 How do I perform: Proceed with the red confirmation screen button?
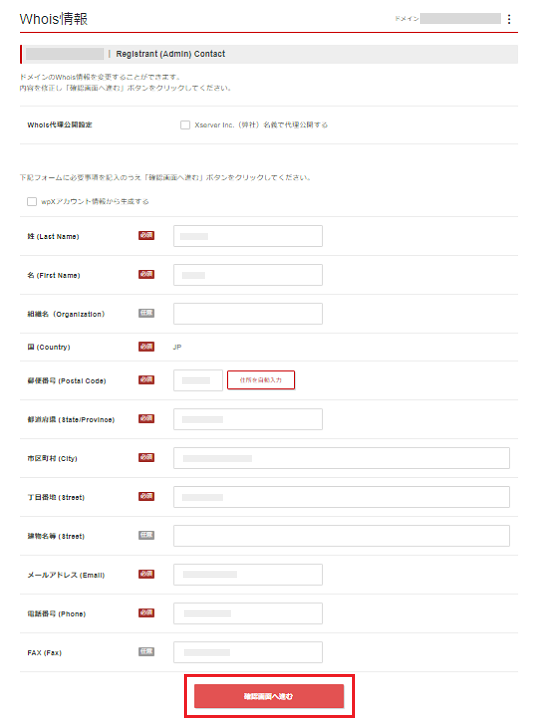tap(269, 696)
